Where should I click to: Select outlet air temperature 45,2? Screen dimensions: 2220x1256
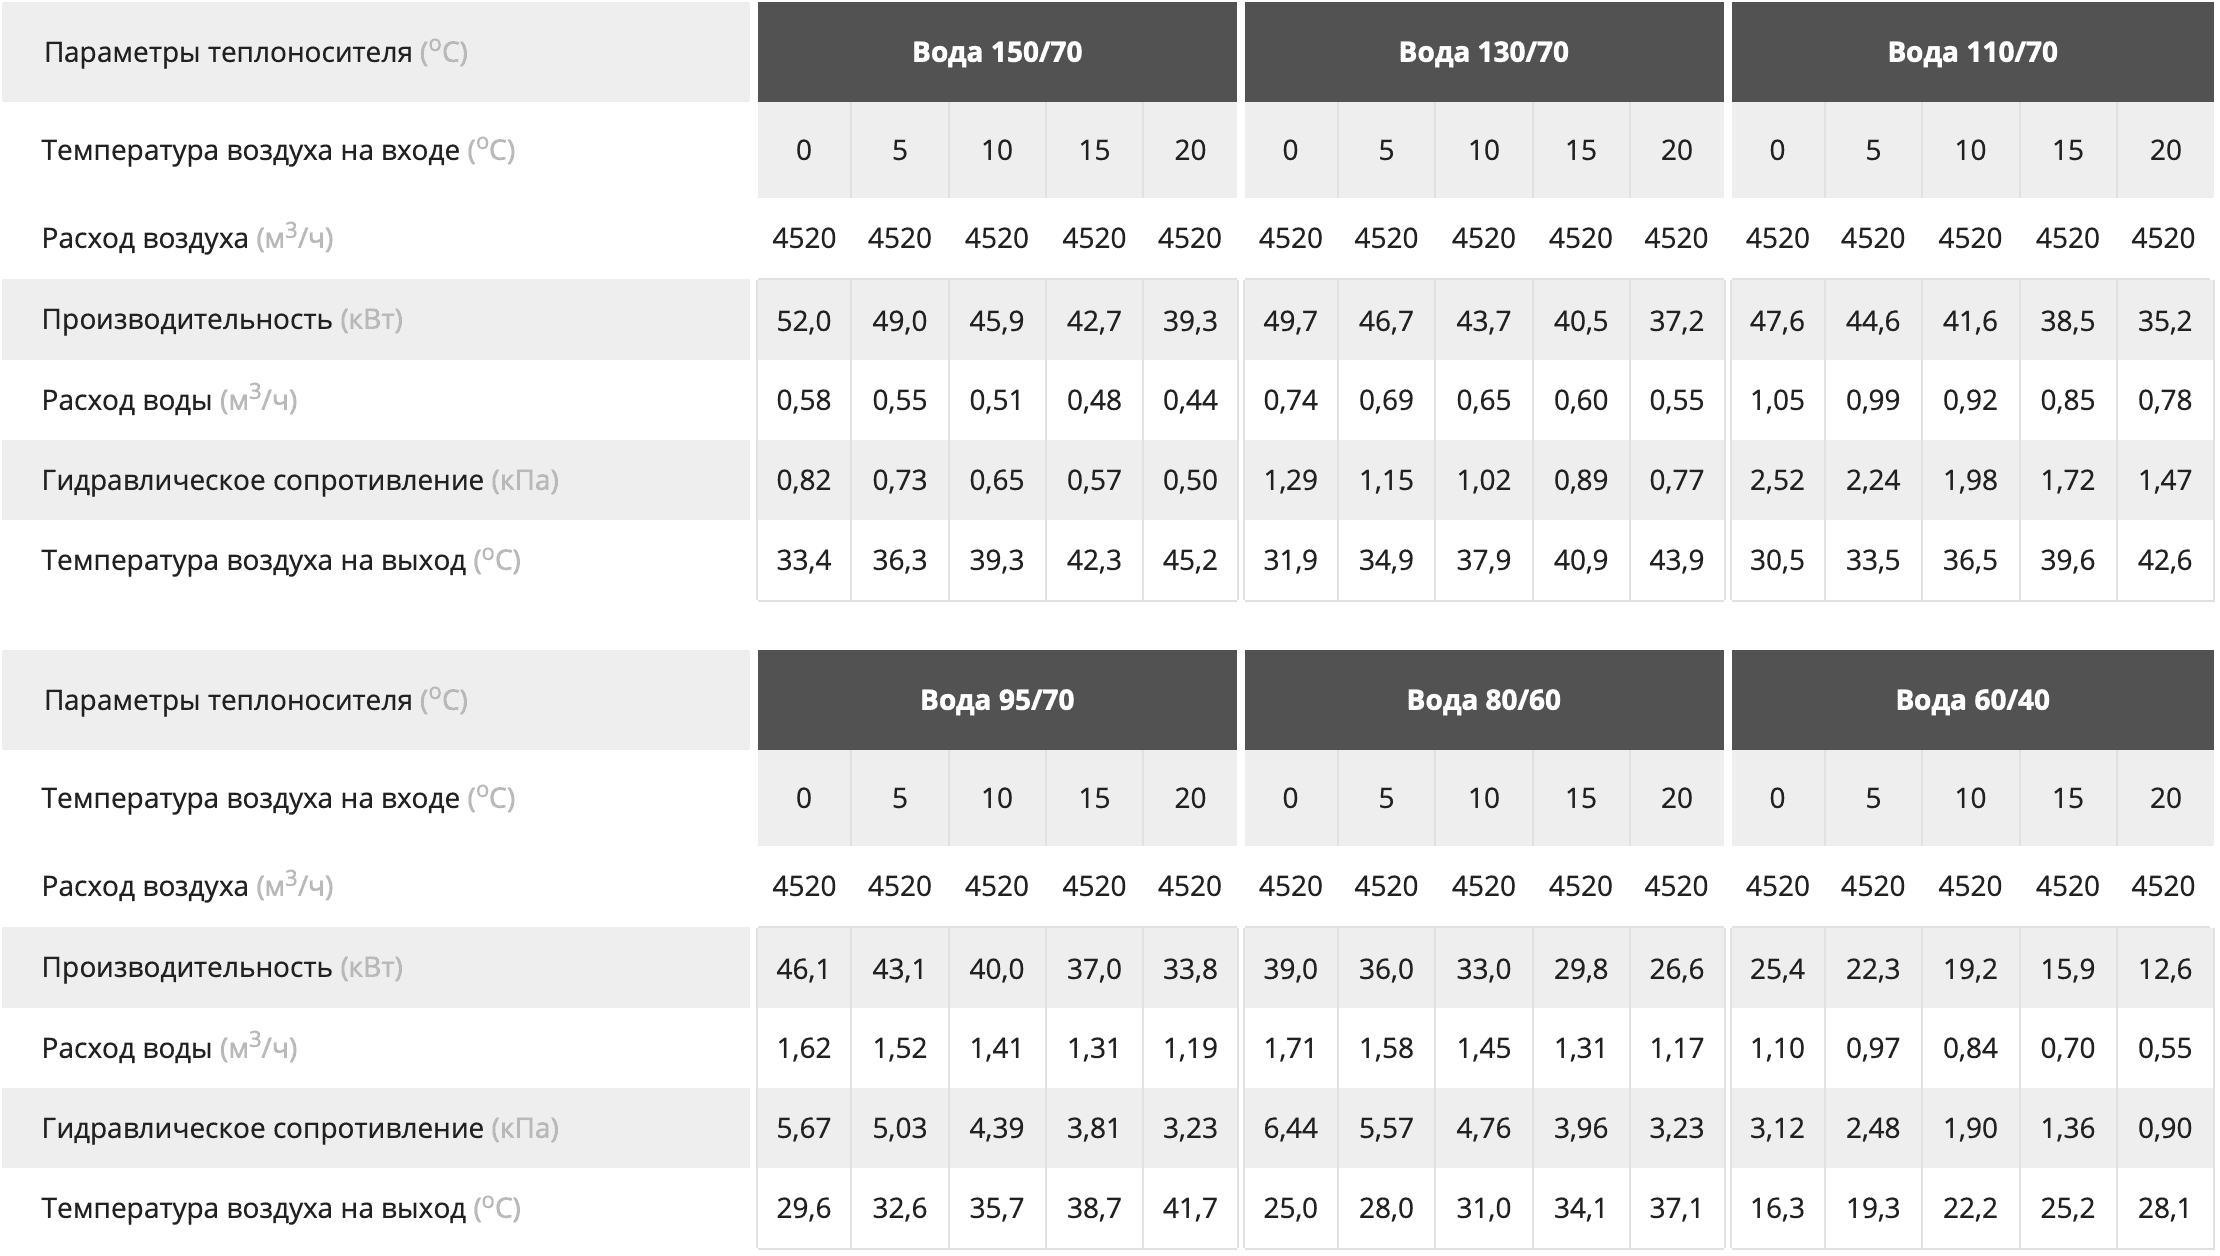click(x=1190, y=561)
